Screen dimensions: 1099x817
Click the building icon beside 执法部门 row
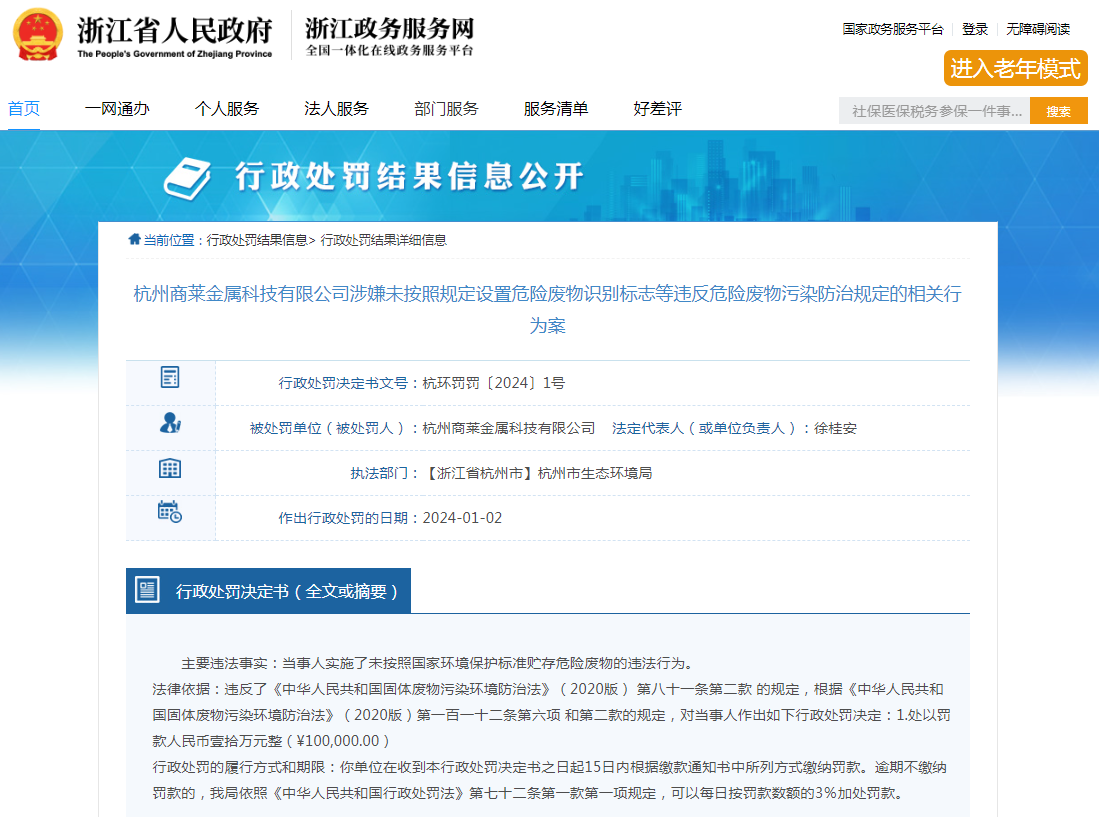coord(170,468)
